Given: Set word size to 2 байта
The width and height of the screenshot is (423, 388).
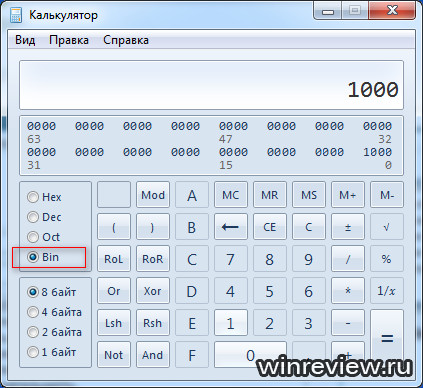Looking at the screenshot, I should [x=54, y=332].
